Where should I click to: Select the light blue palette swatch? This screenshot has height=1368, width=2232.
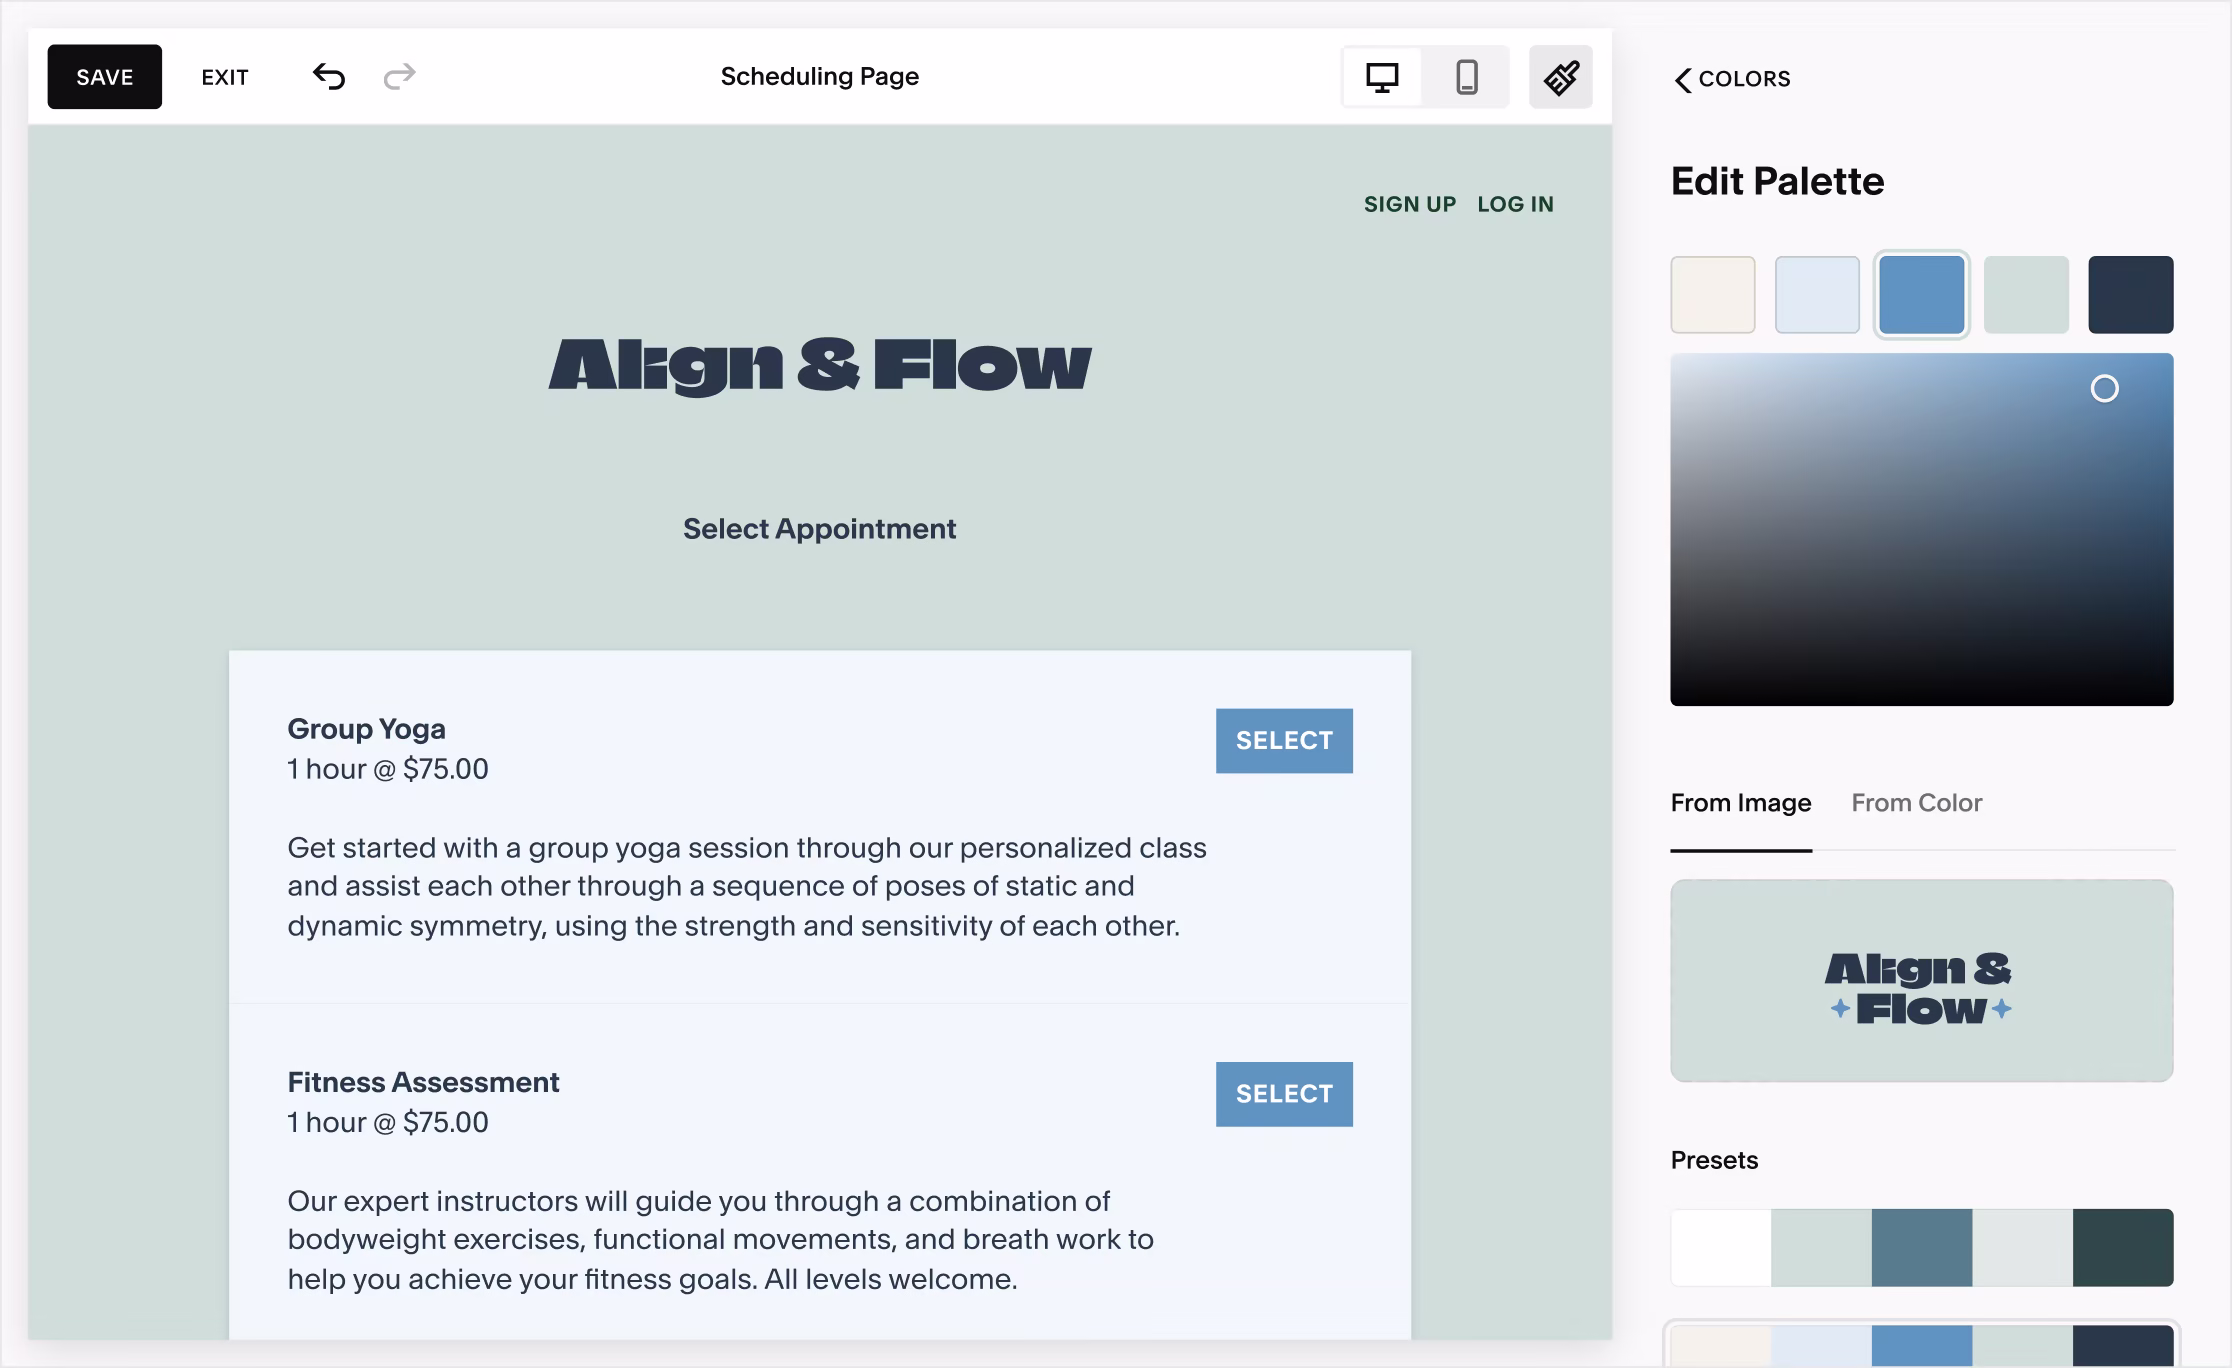1816,295
